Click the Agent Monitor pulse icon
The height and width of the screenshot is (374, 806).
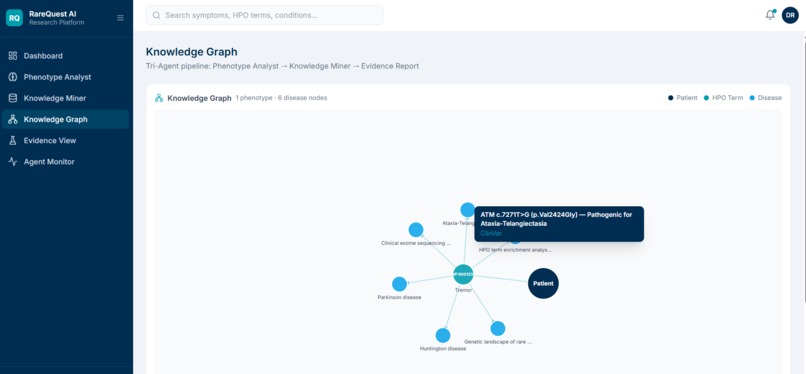[13, 161]
